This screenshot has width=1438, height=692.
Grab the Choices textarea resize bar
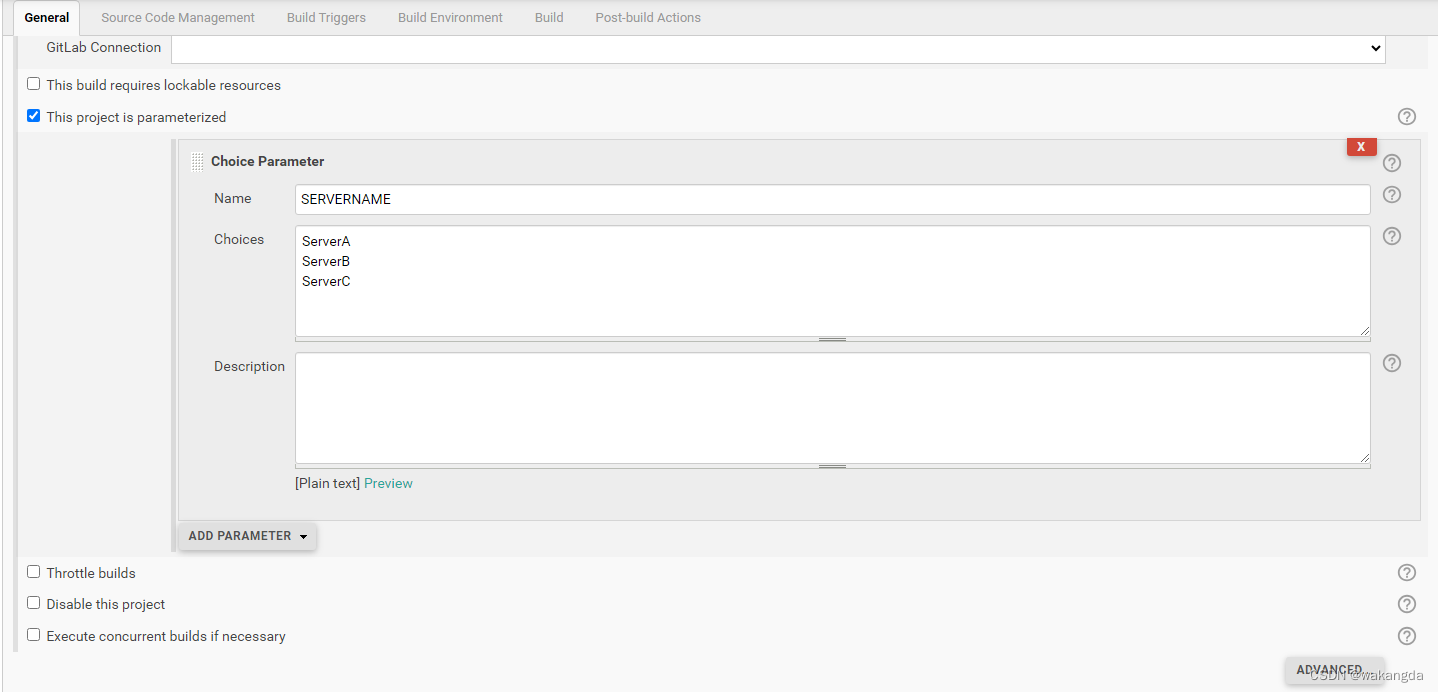coord(832,340)
